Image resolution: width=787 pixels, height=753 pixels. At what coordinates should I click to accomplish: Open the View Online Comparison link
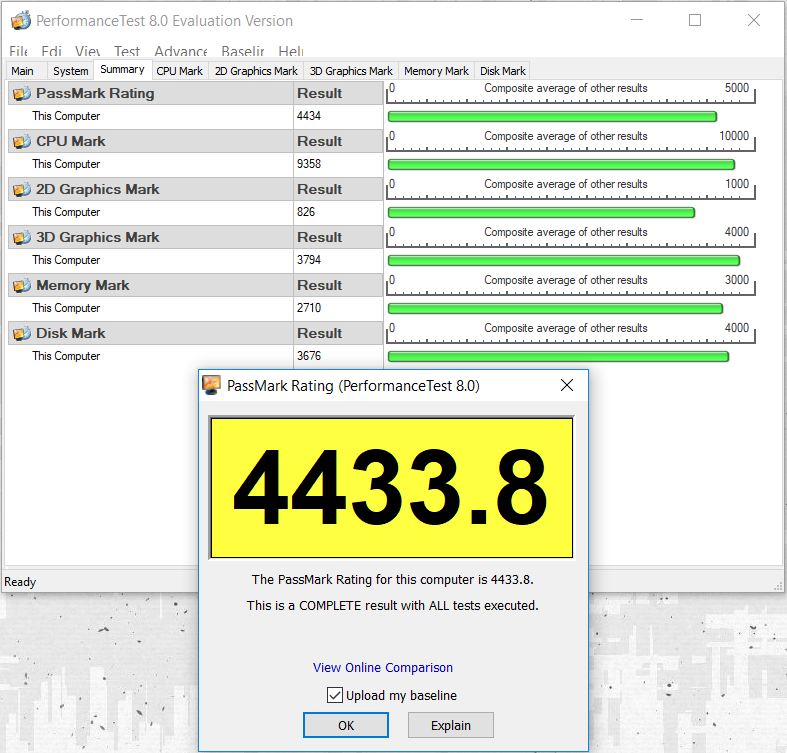pyautogui.click(x=383, y=668)
